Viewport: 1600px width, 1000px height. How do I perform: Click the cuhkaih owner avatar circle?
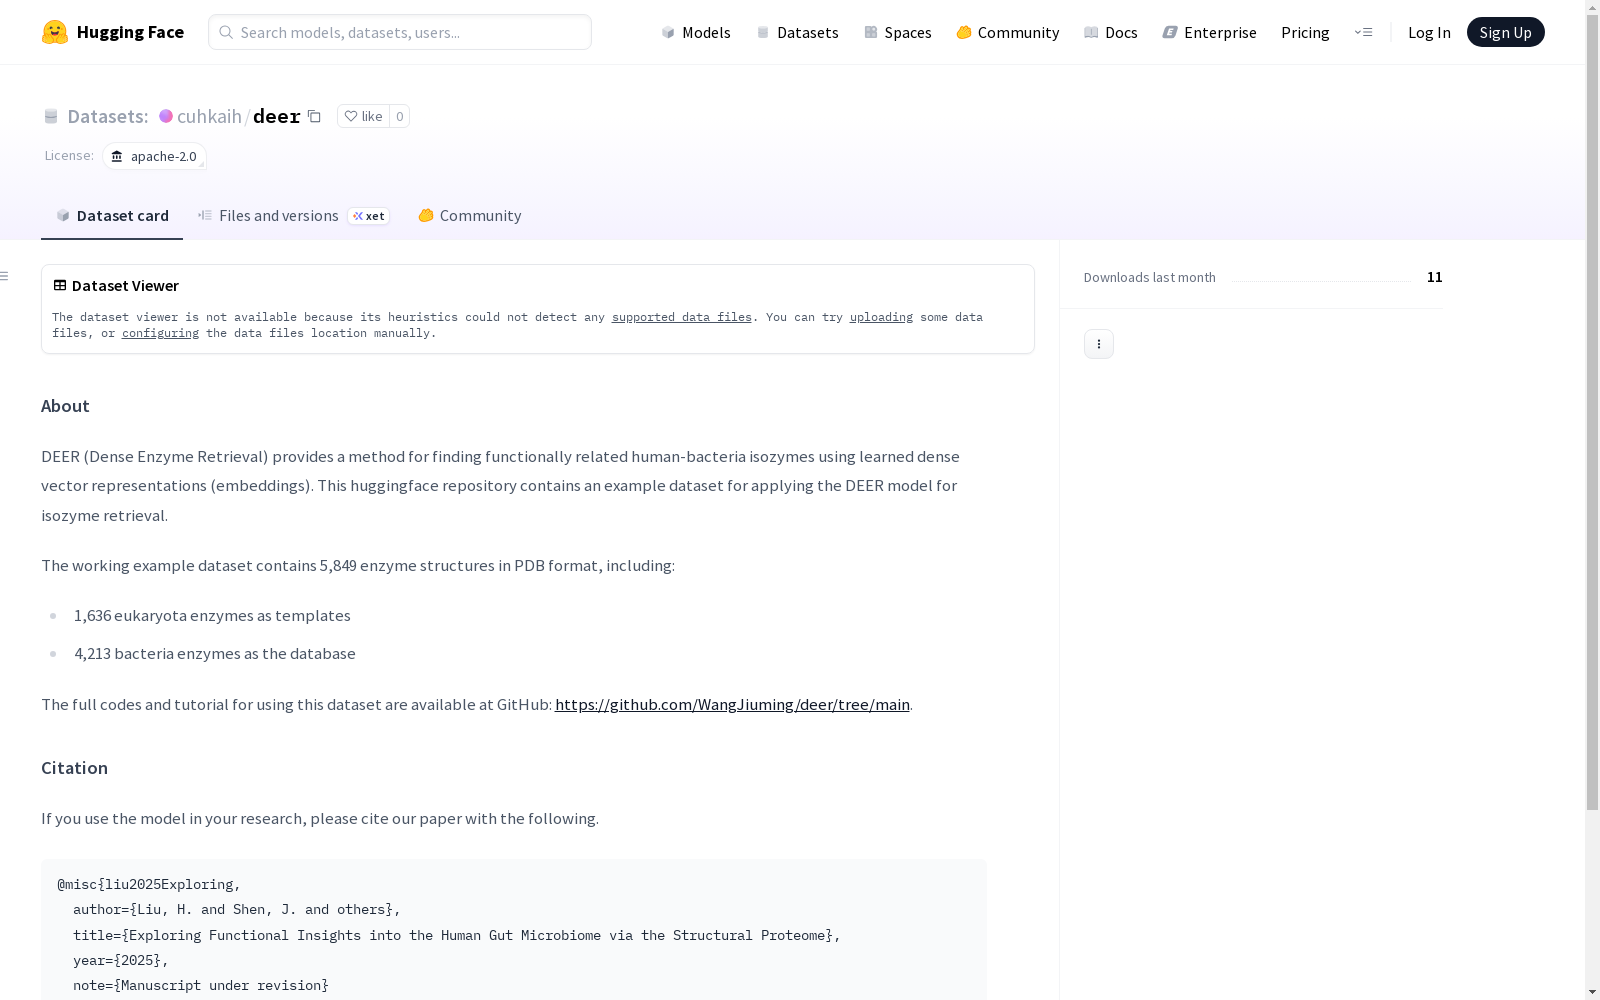click(166, 116)
